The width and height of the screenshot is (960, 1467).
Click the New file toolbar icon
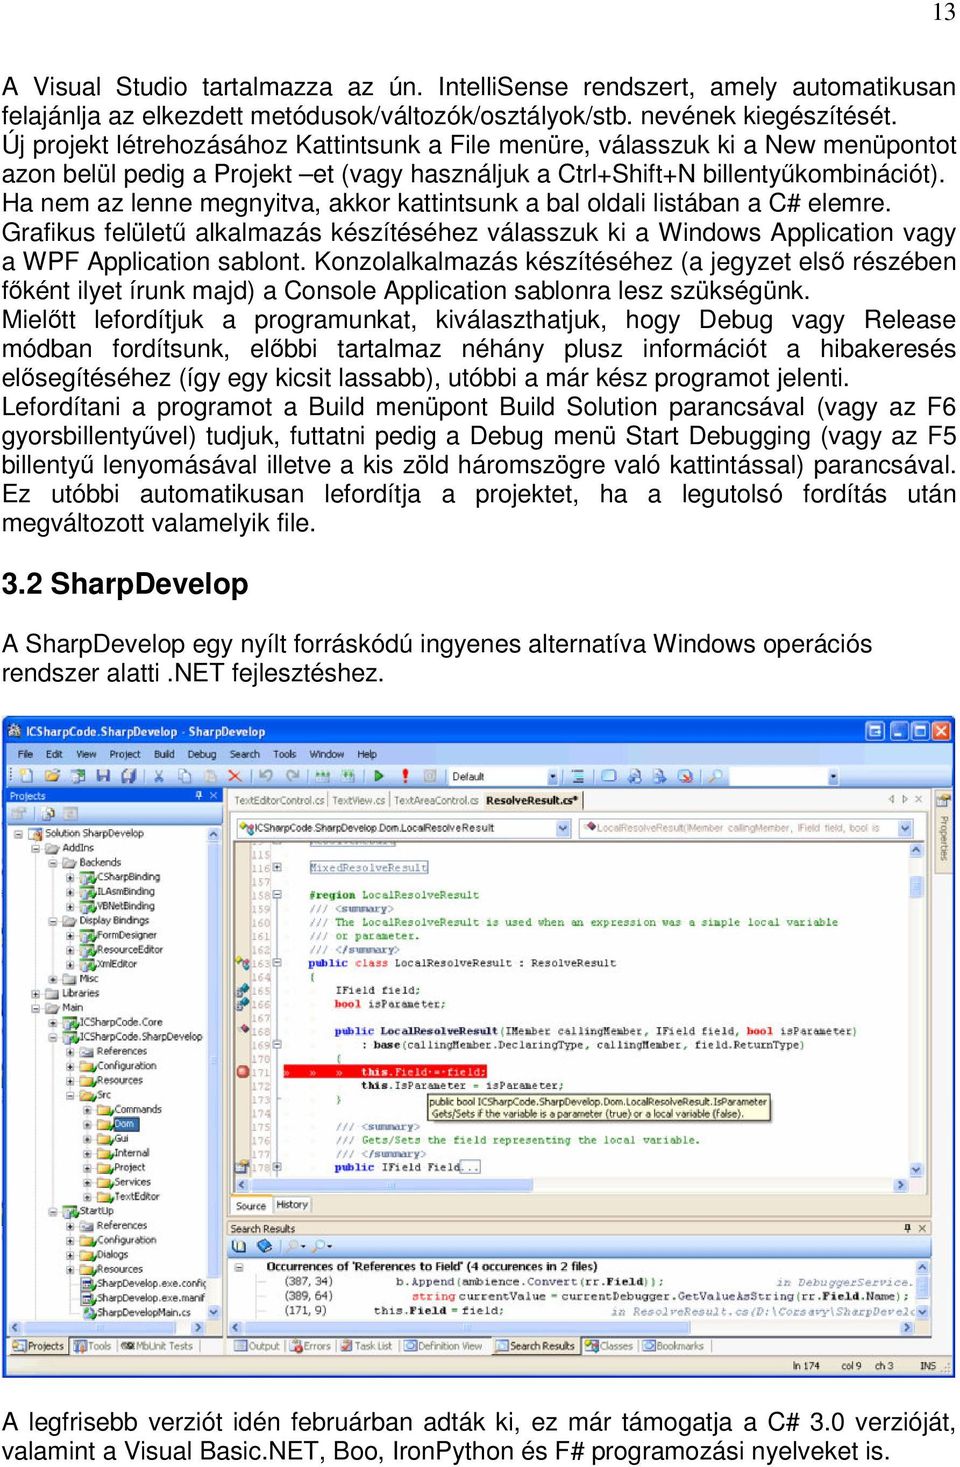[x=27, y=776]
